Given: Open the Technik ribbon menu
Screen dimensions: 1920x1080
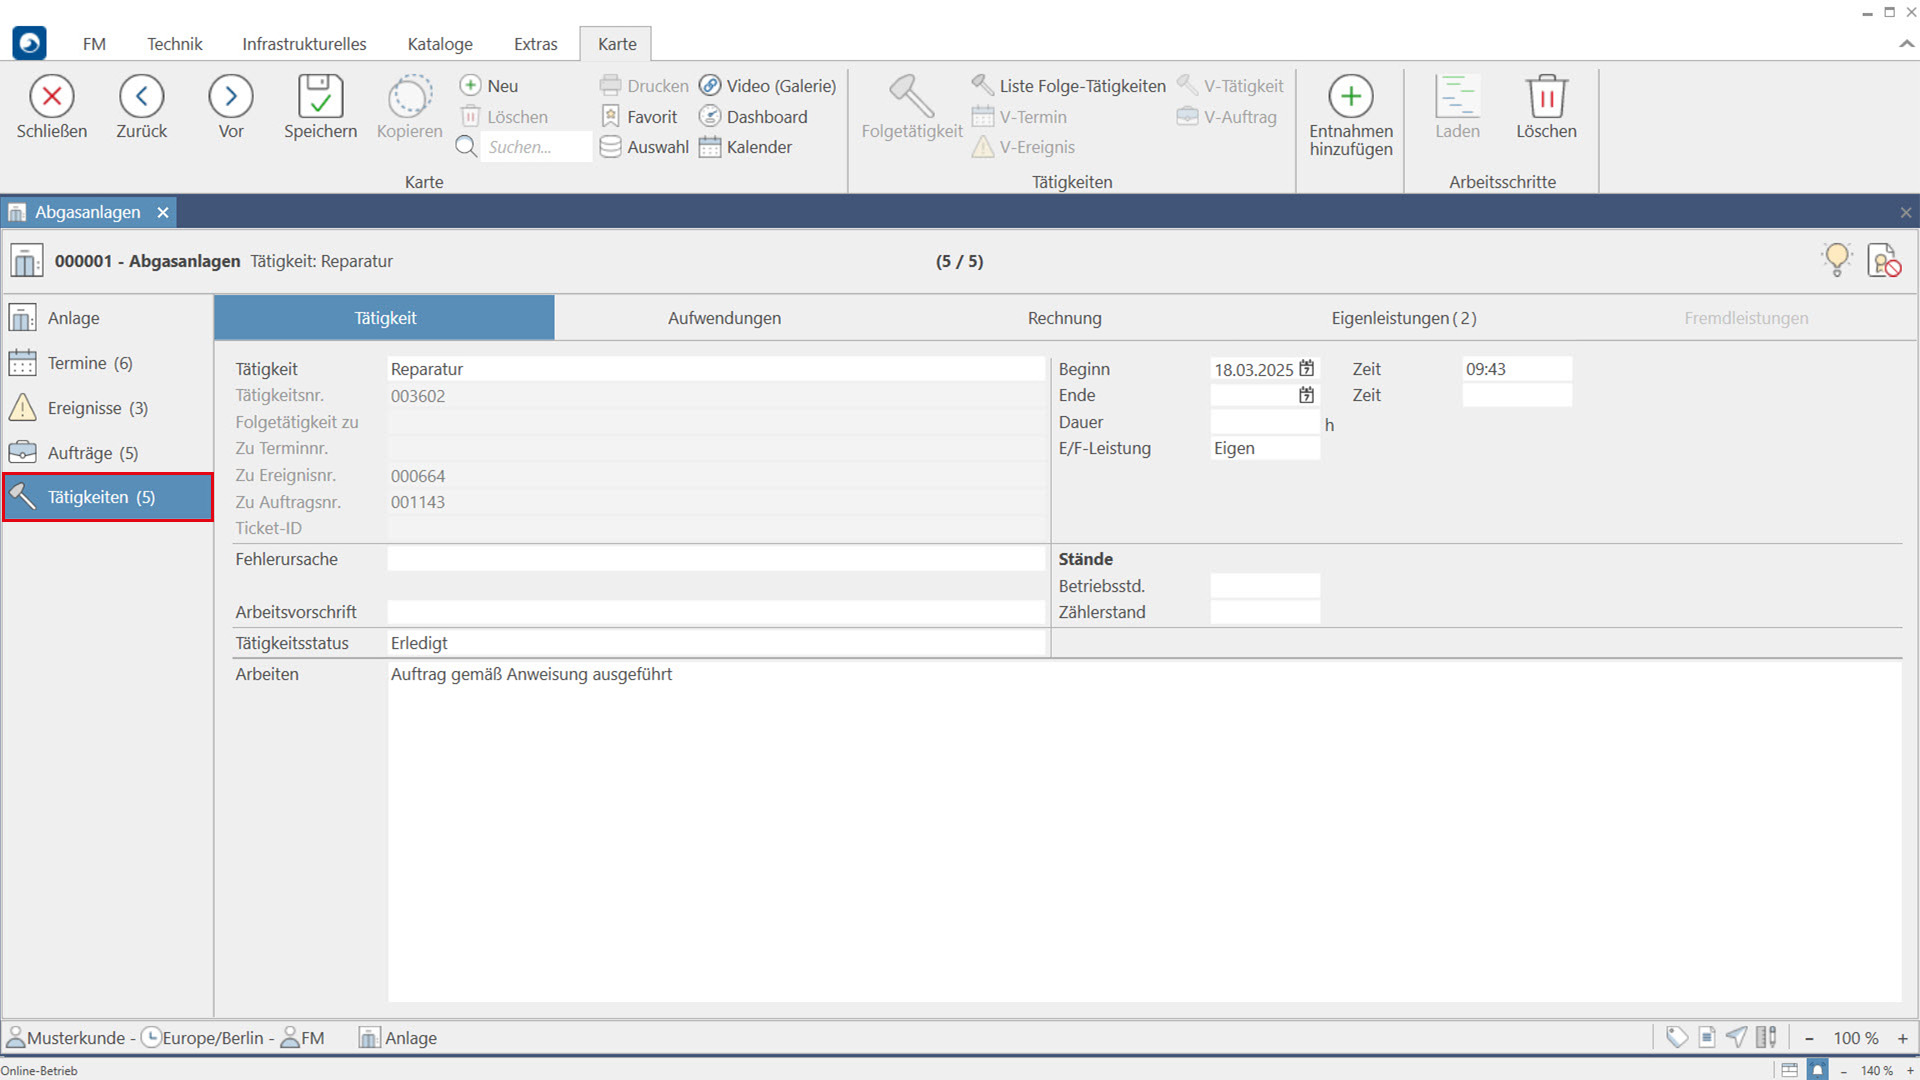Looking at the screenshot, I should (174, 44).
